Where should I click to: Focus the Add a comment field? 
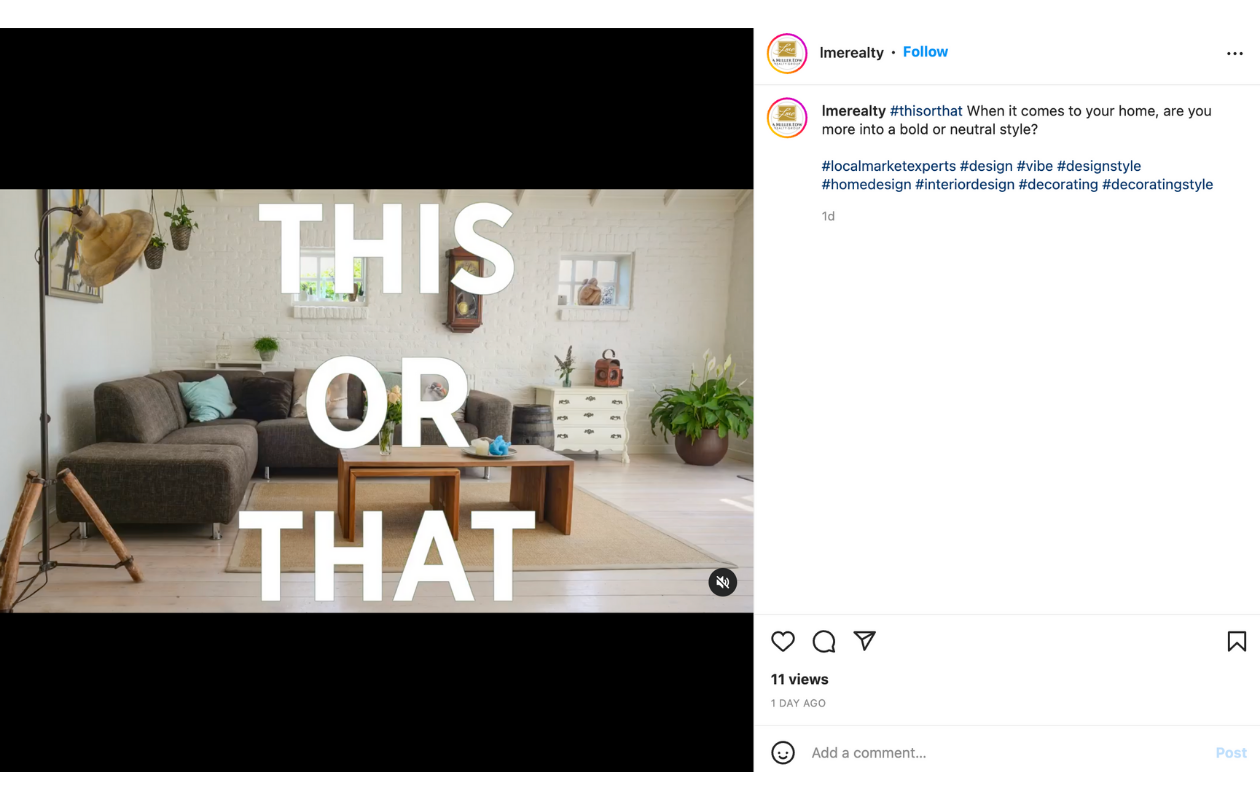point(1005,753)
